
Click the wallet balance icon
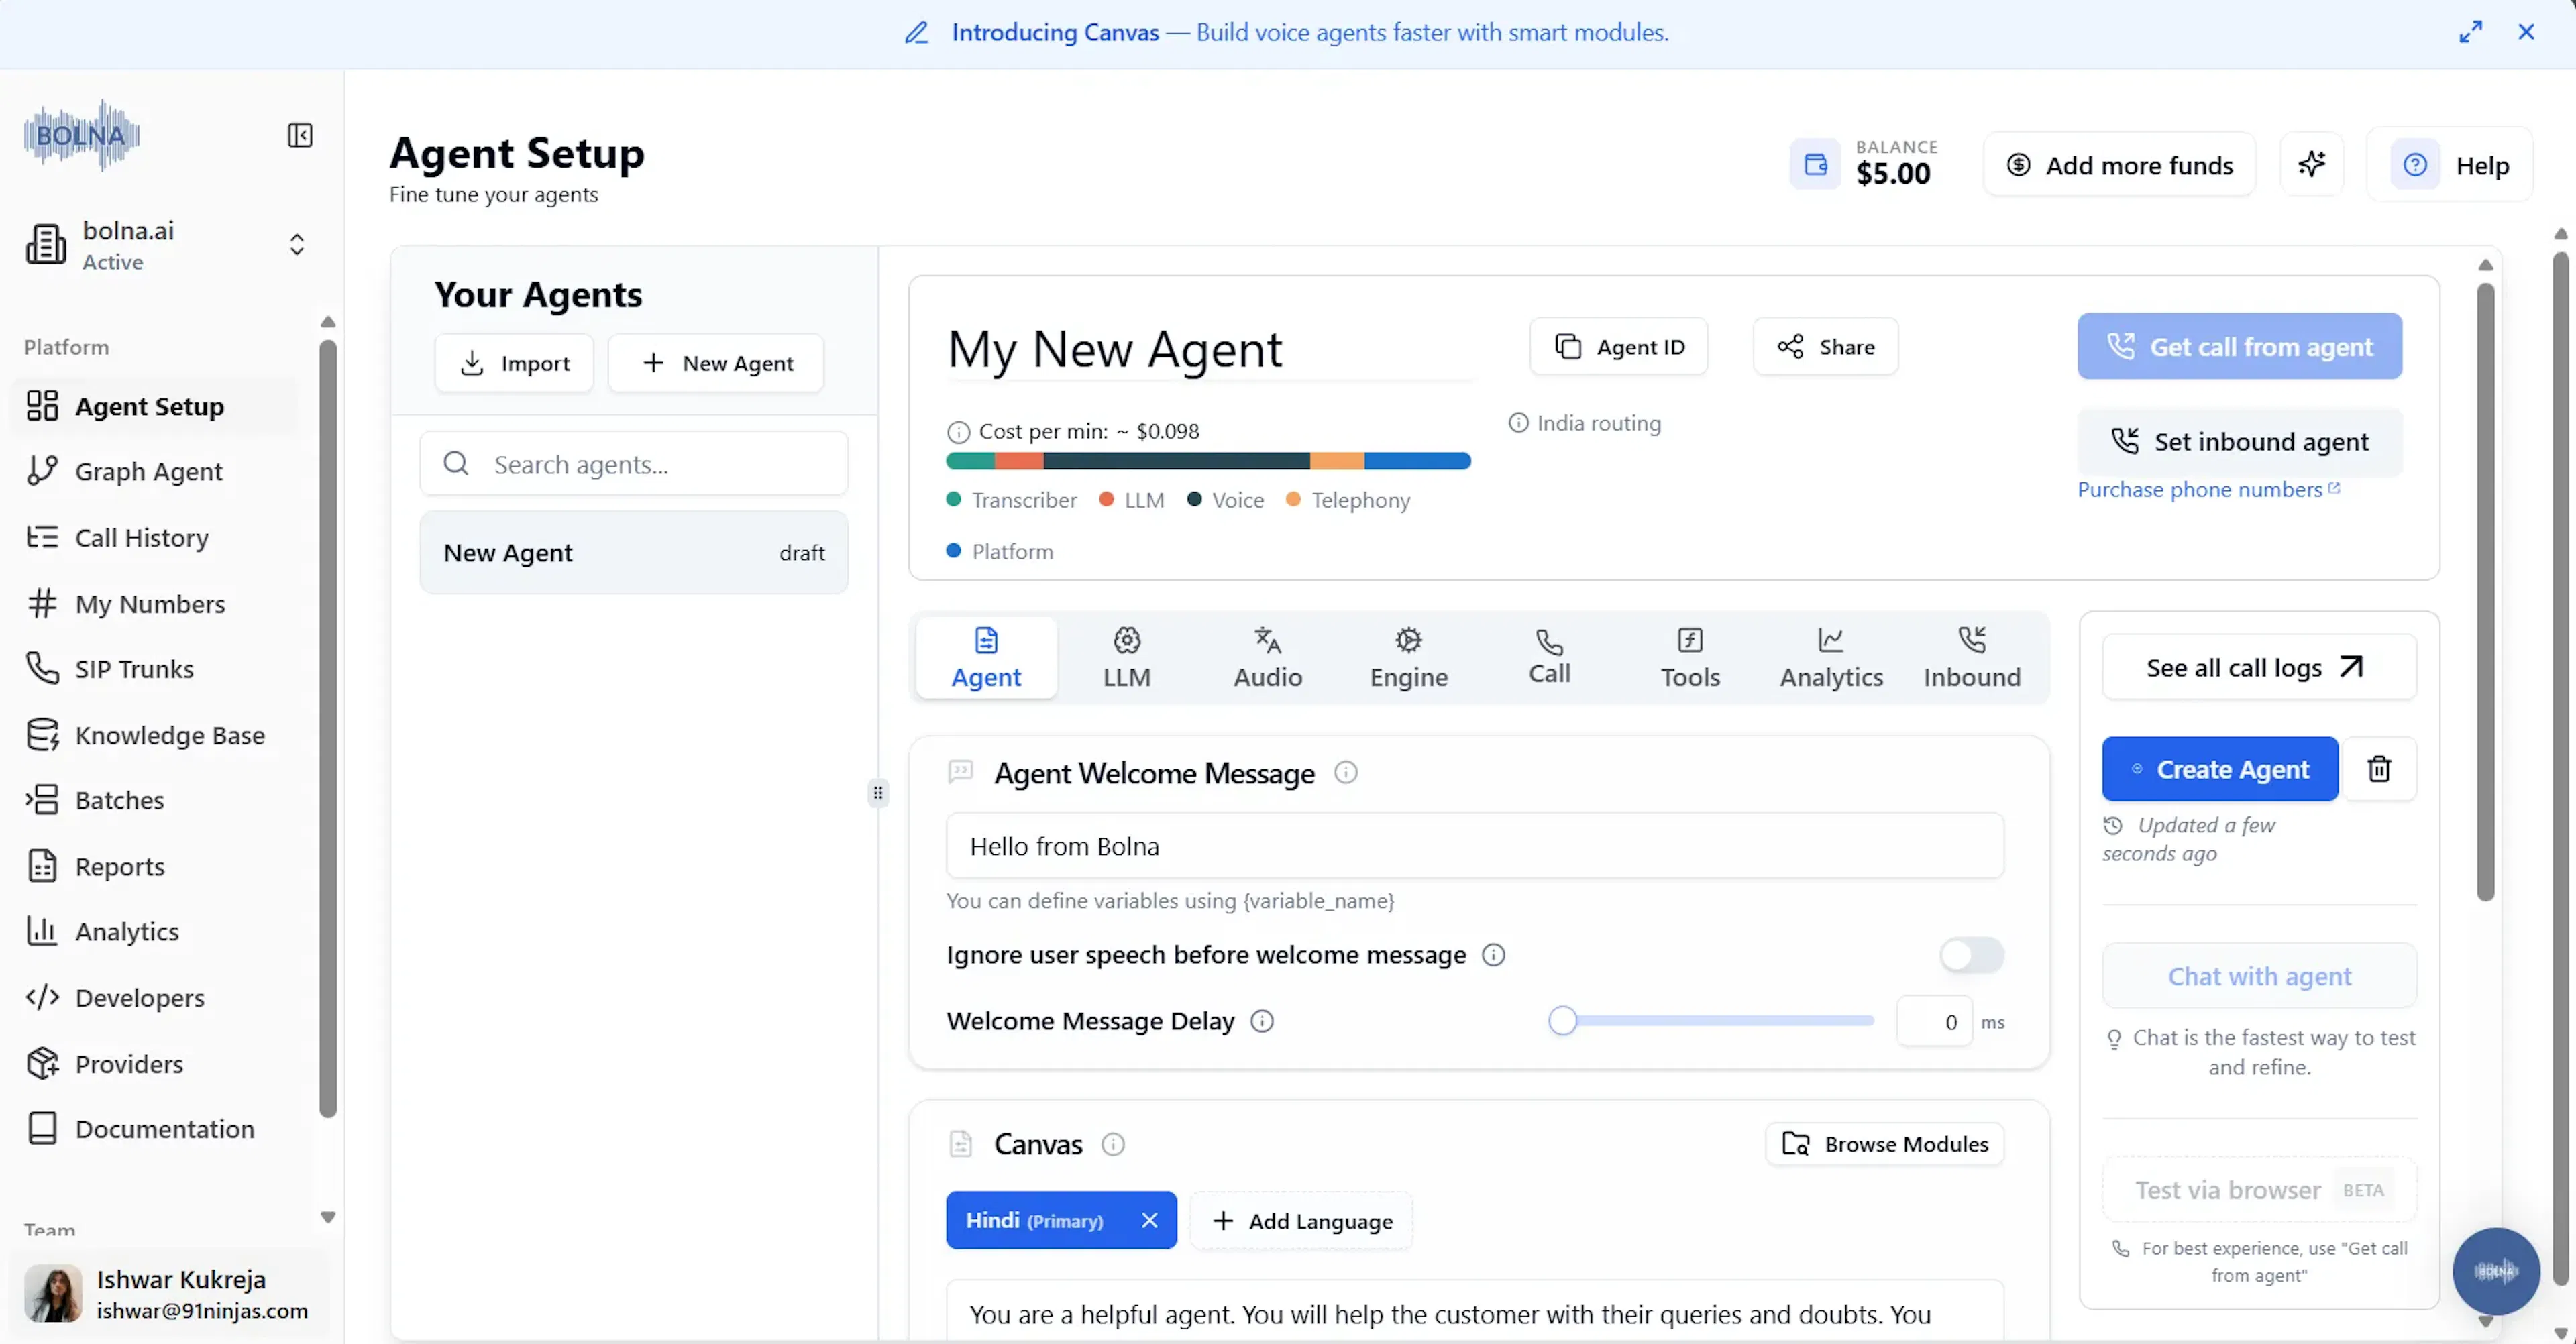click(x=1815, y=164)
